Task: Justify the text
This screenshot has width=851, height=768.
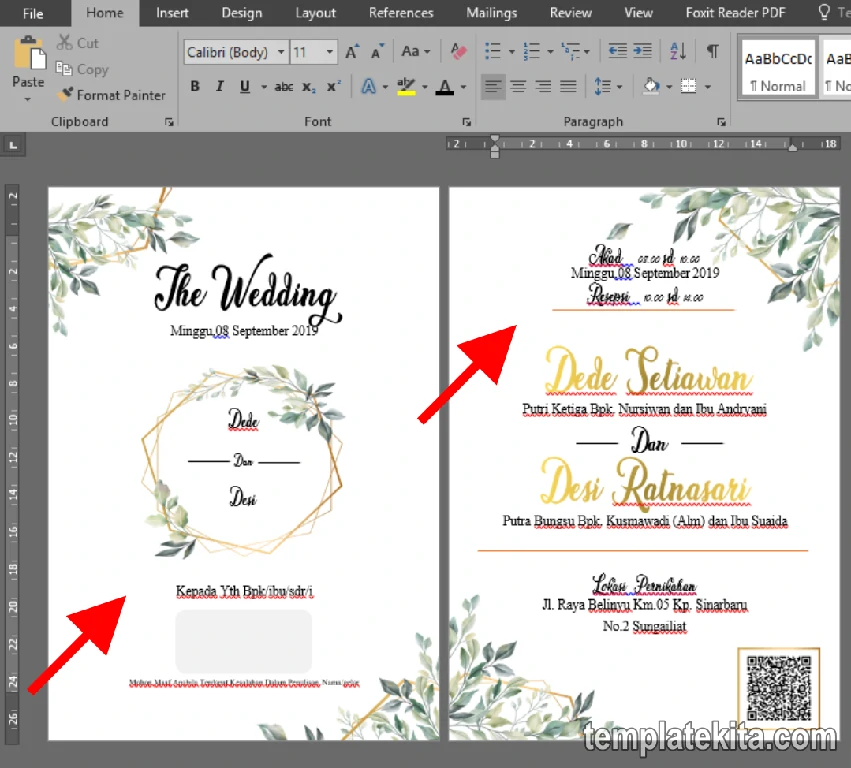Action: 568,86
